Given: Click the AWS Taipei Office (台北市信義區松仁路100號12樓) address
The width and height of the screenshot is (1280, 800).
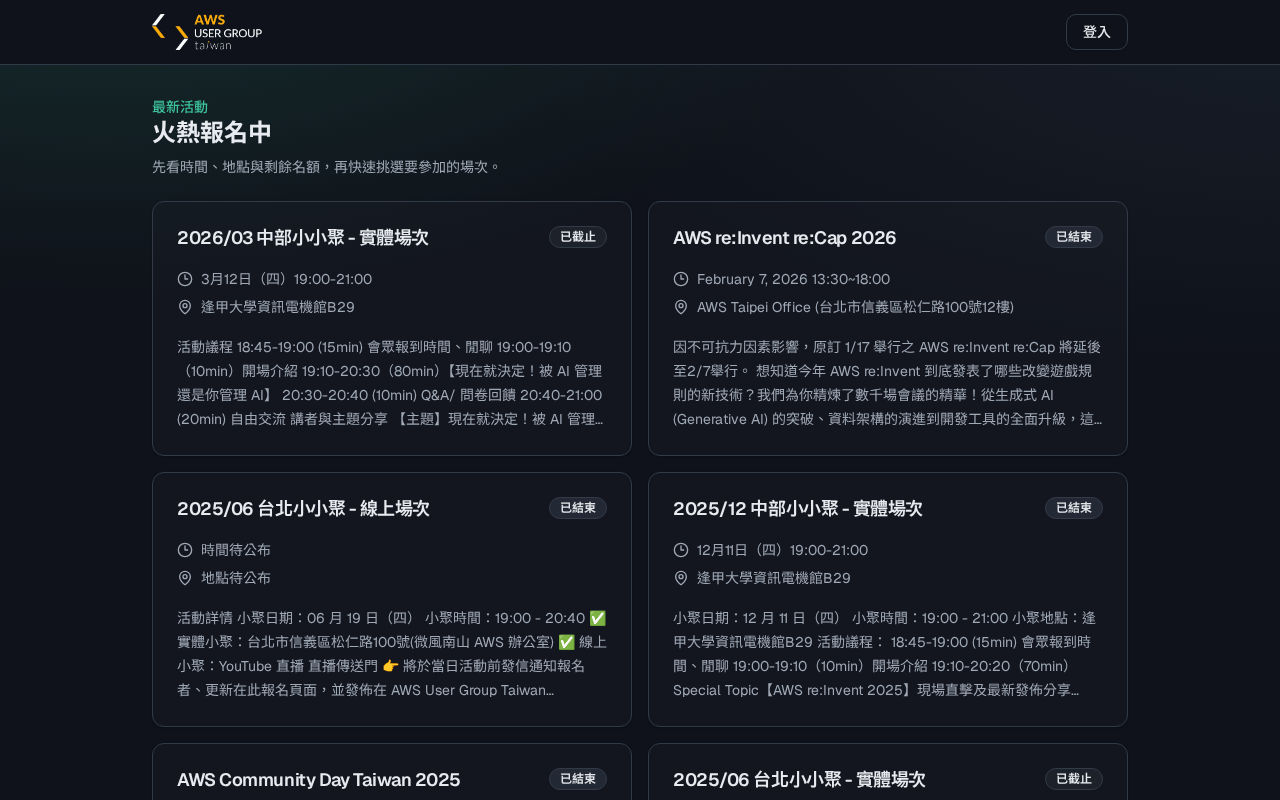Looking at the screenshot, I should point(855,307).
